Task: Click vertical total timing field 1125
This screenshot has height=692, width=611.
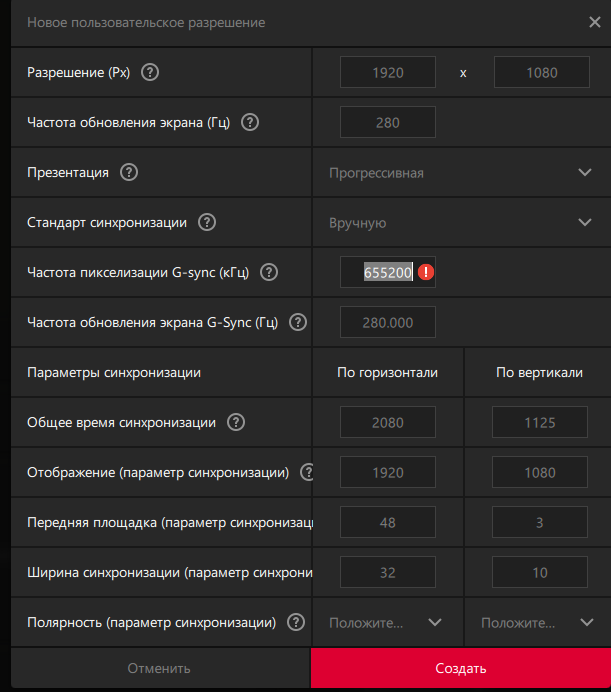Action: coord(540,422)
